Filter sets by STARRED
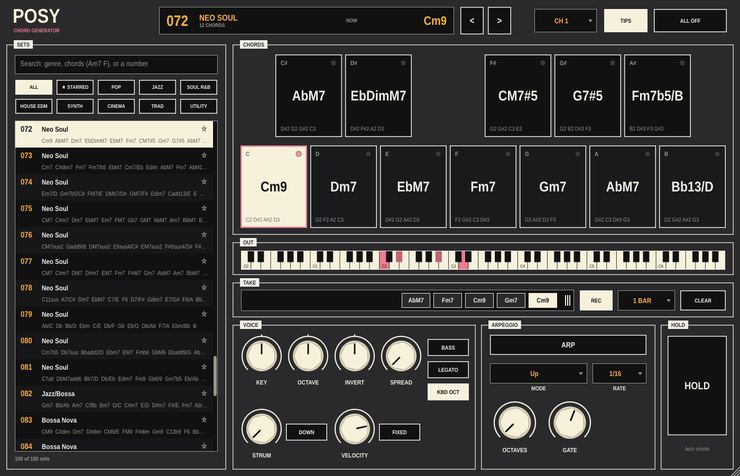 pos(75,87)
